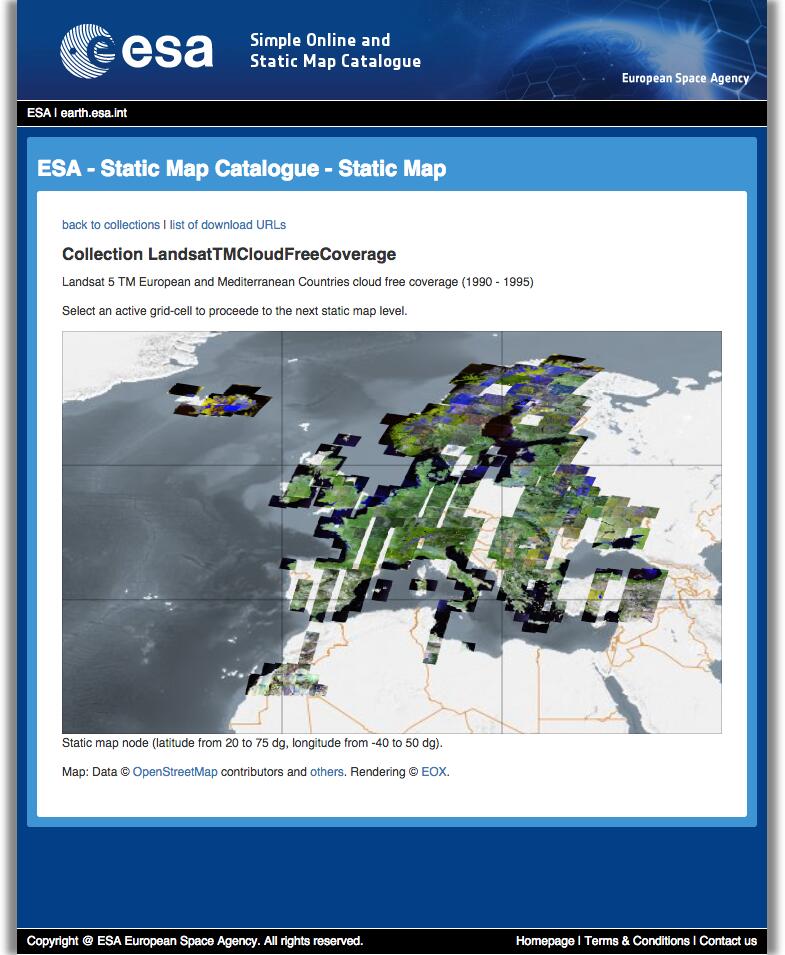Select grid cell covering Turkey and Greece

pyautogui.click(x=611, y=666)
